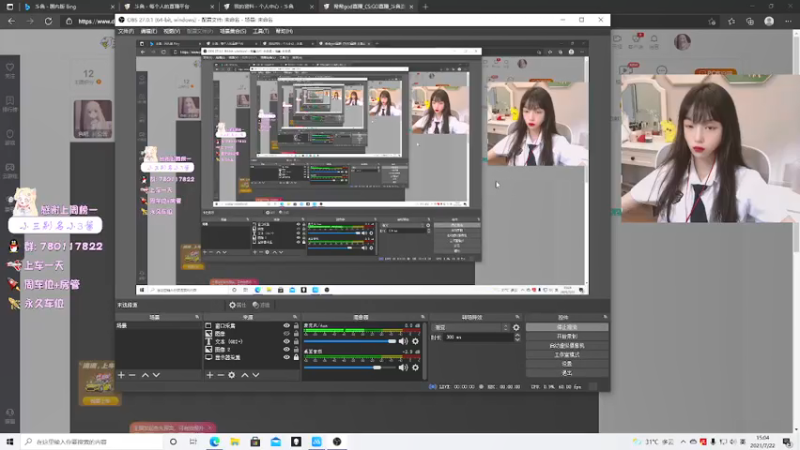The width and height of the screenshot is (800, 450).
Task: Move scene up in scenes list
Action: point(145,375)
